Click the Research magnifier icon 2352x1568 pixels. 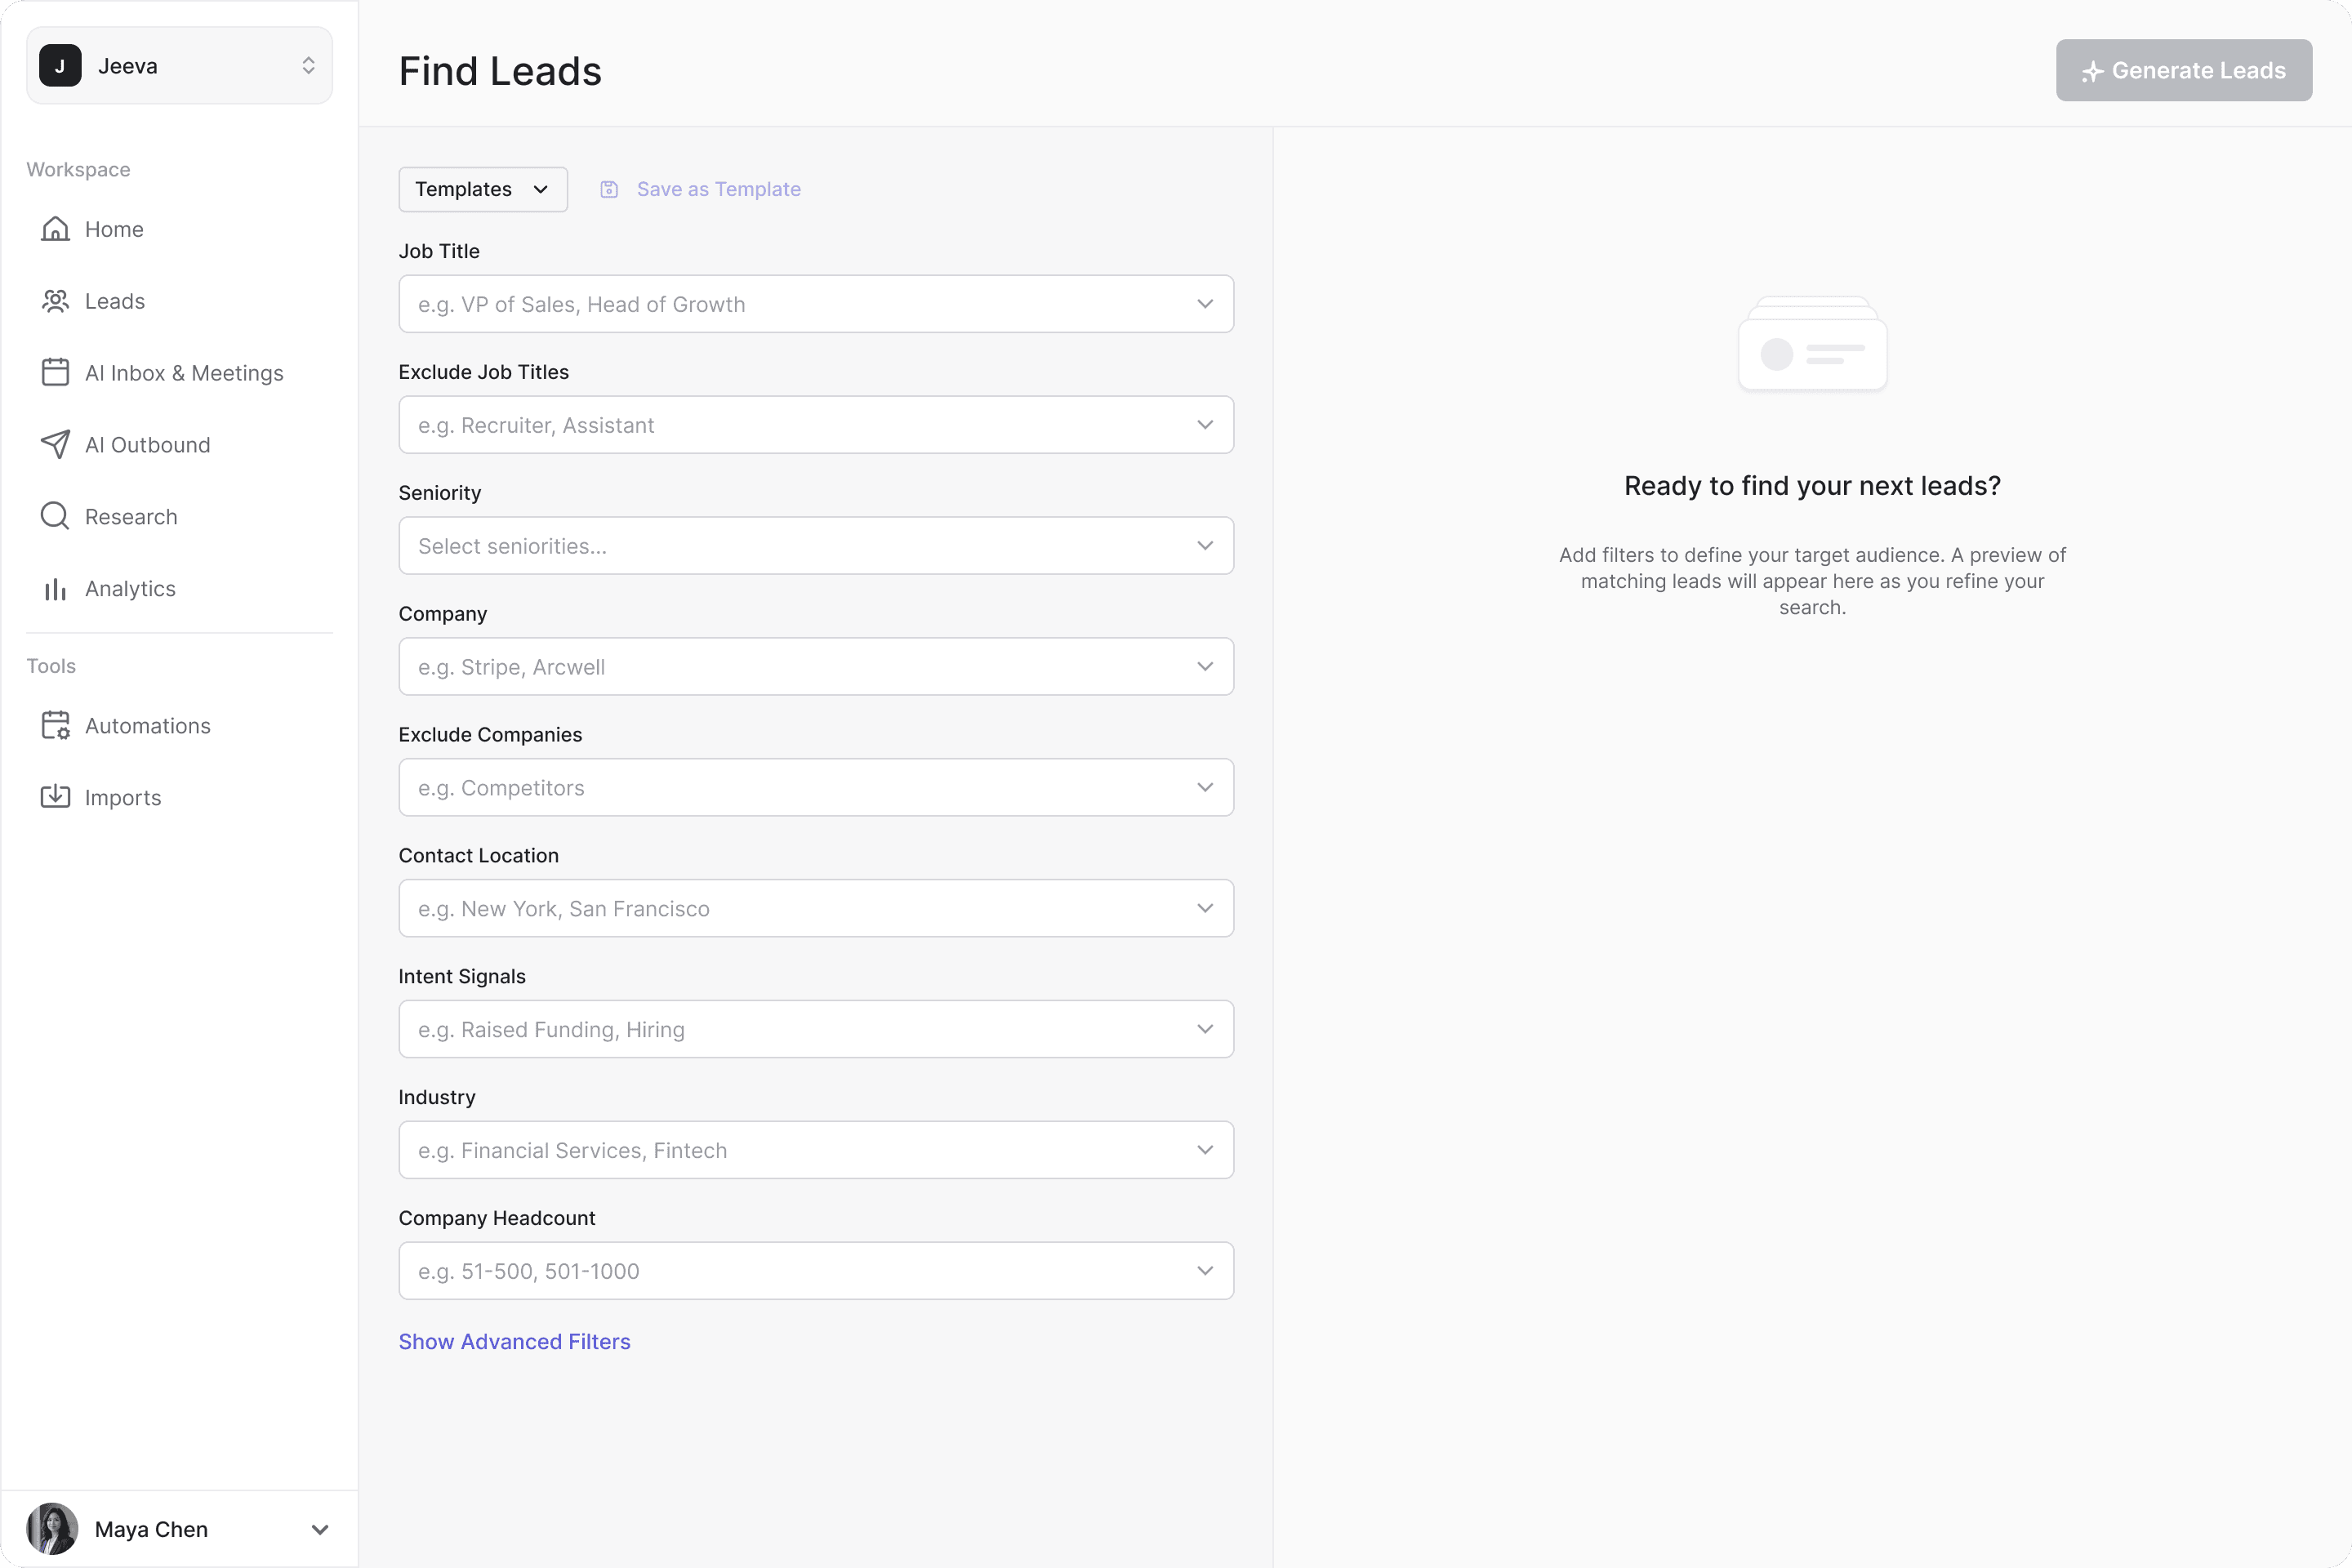[55, 517]
